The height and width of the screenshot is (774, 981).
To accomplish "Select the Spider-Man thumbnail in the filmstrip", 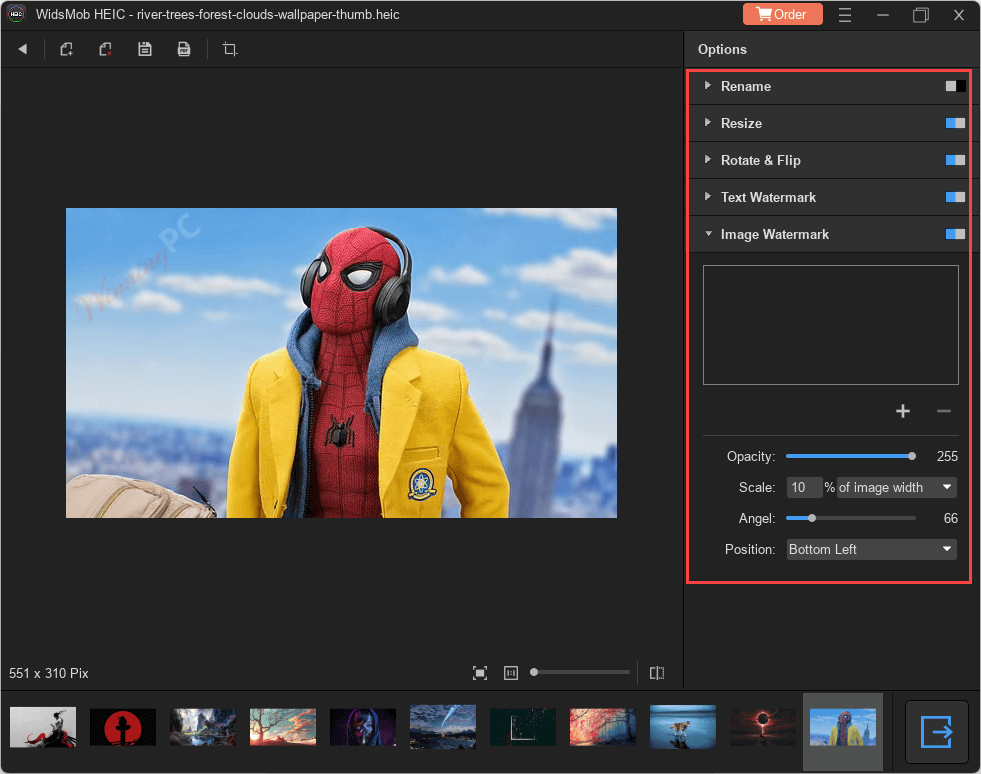I will pos(843,727).
